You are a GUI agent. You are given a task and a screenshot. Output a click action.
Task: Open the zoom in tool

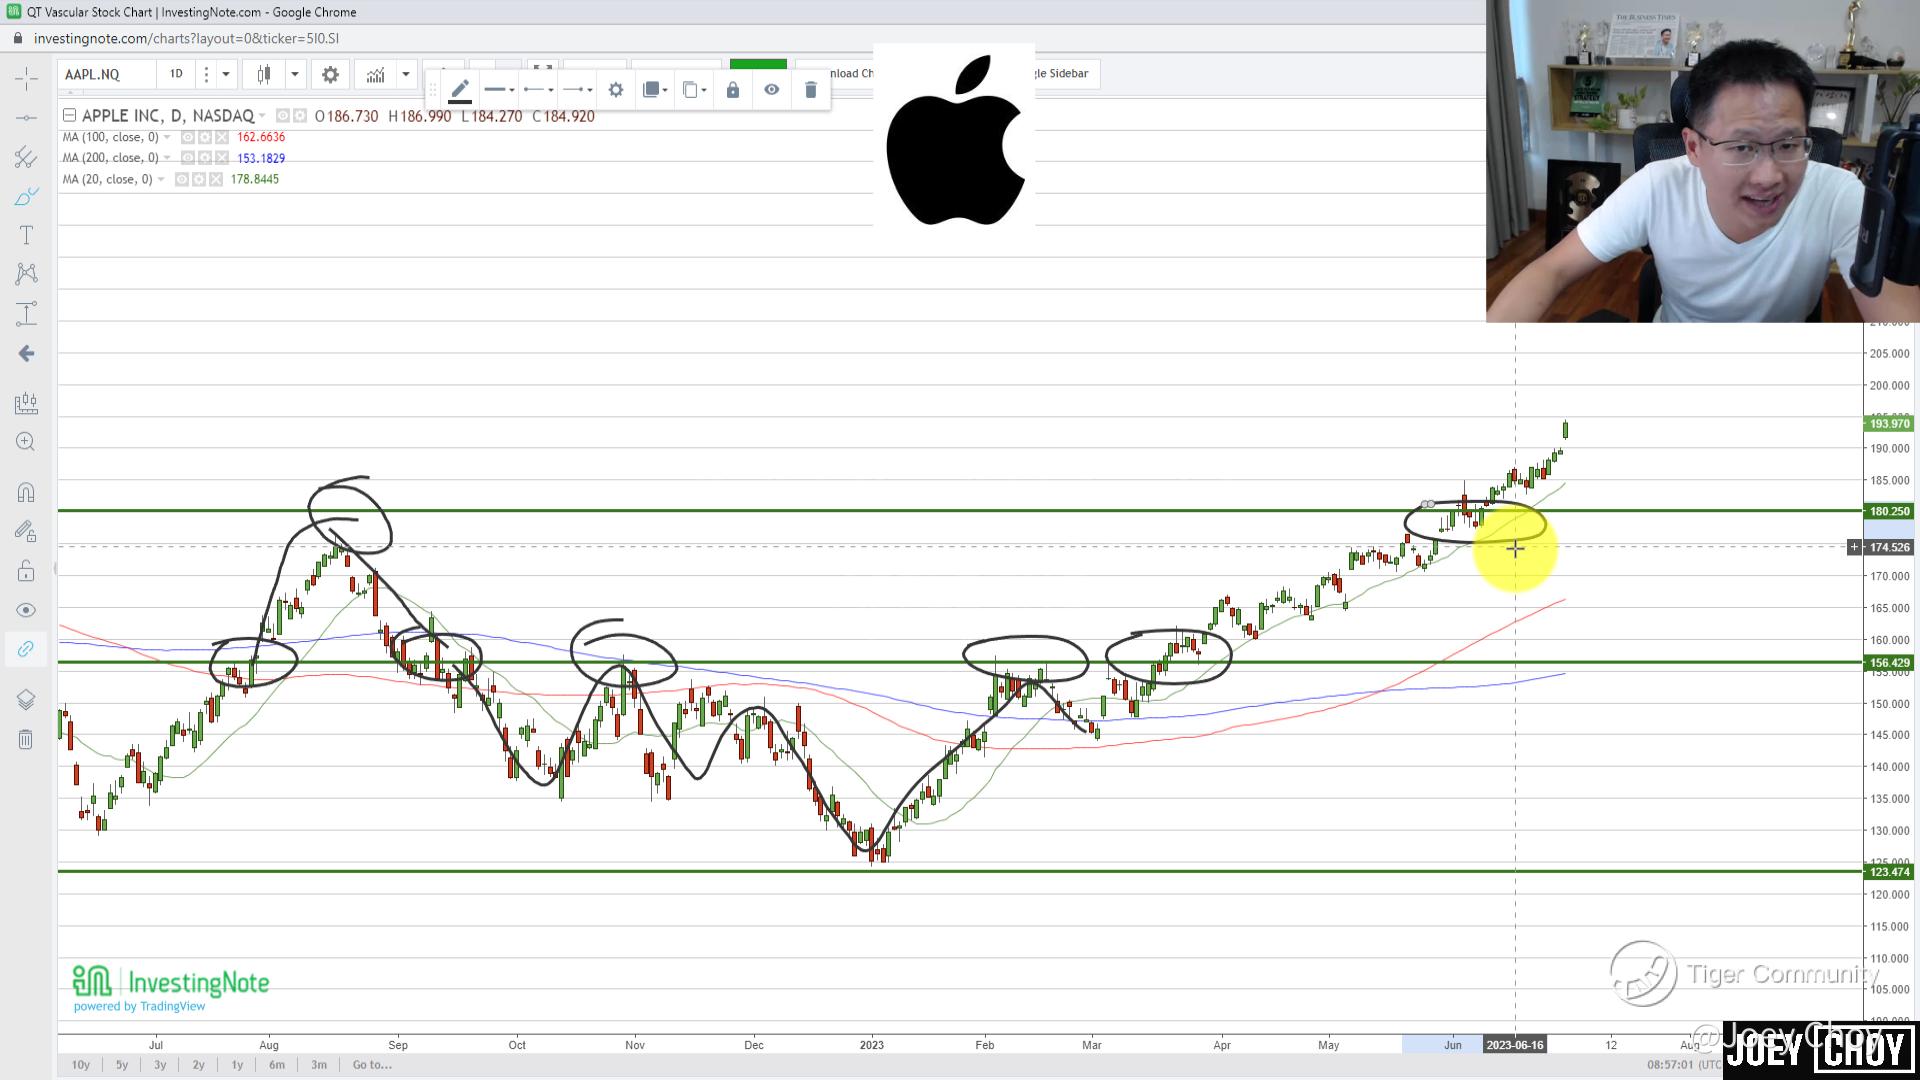click(x=26, y=442)
